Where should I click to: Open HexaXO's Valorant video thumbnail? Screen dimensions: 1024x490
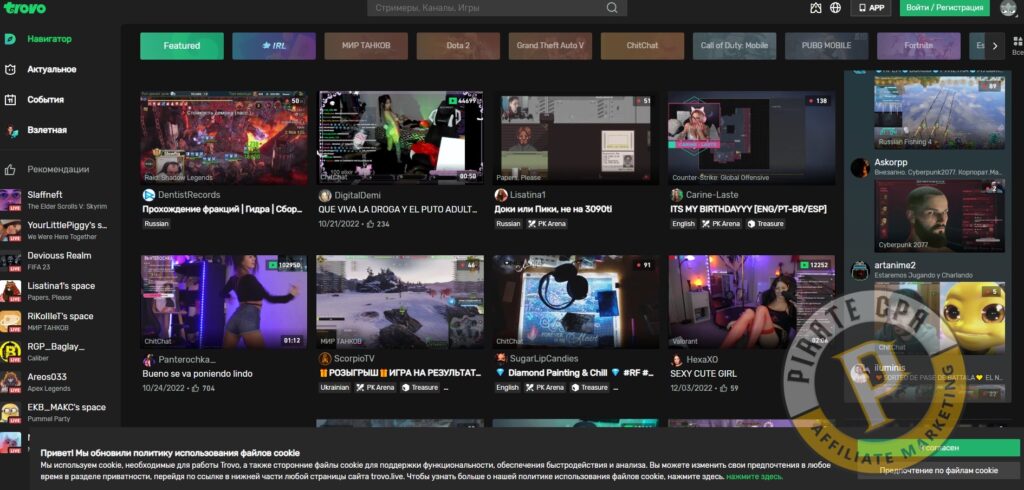click(751, 302)
